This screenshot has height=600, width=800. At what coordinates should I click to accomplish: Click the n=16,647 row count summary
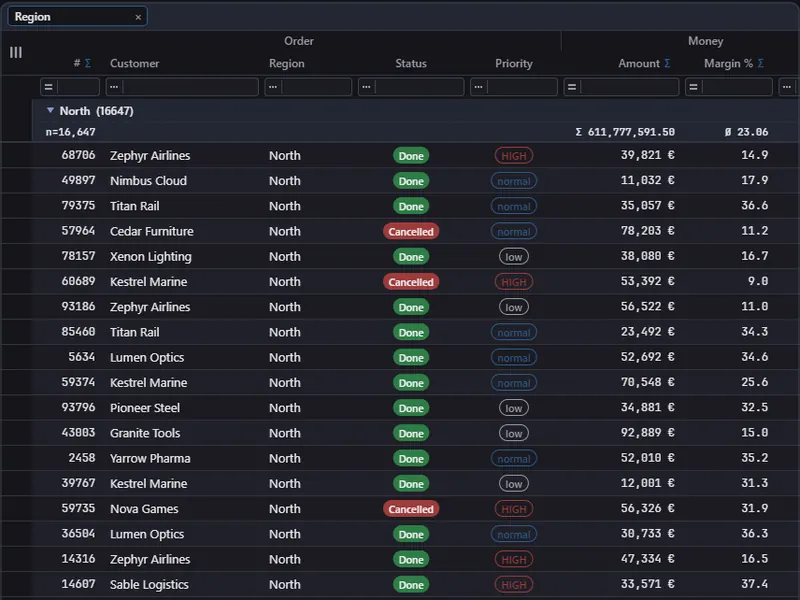[70, 132]
